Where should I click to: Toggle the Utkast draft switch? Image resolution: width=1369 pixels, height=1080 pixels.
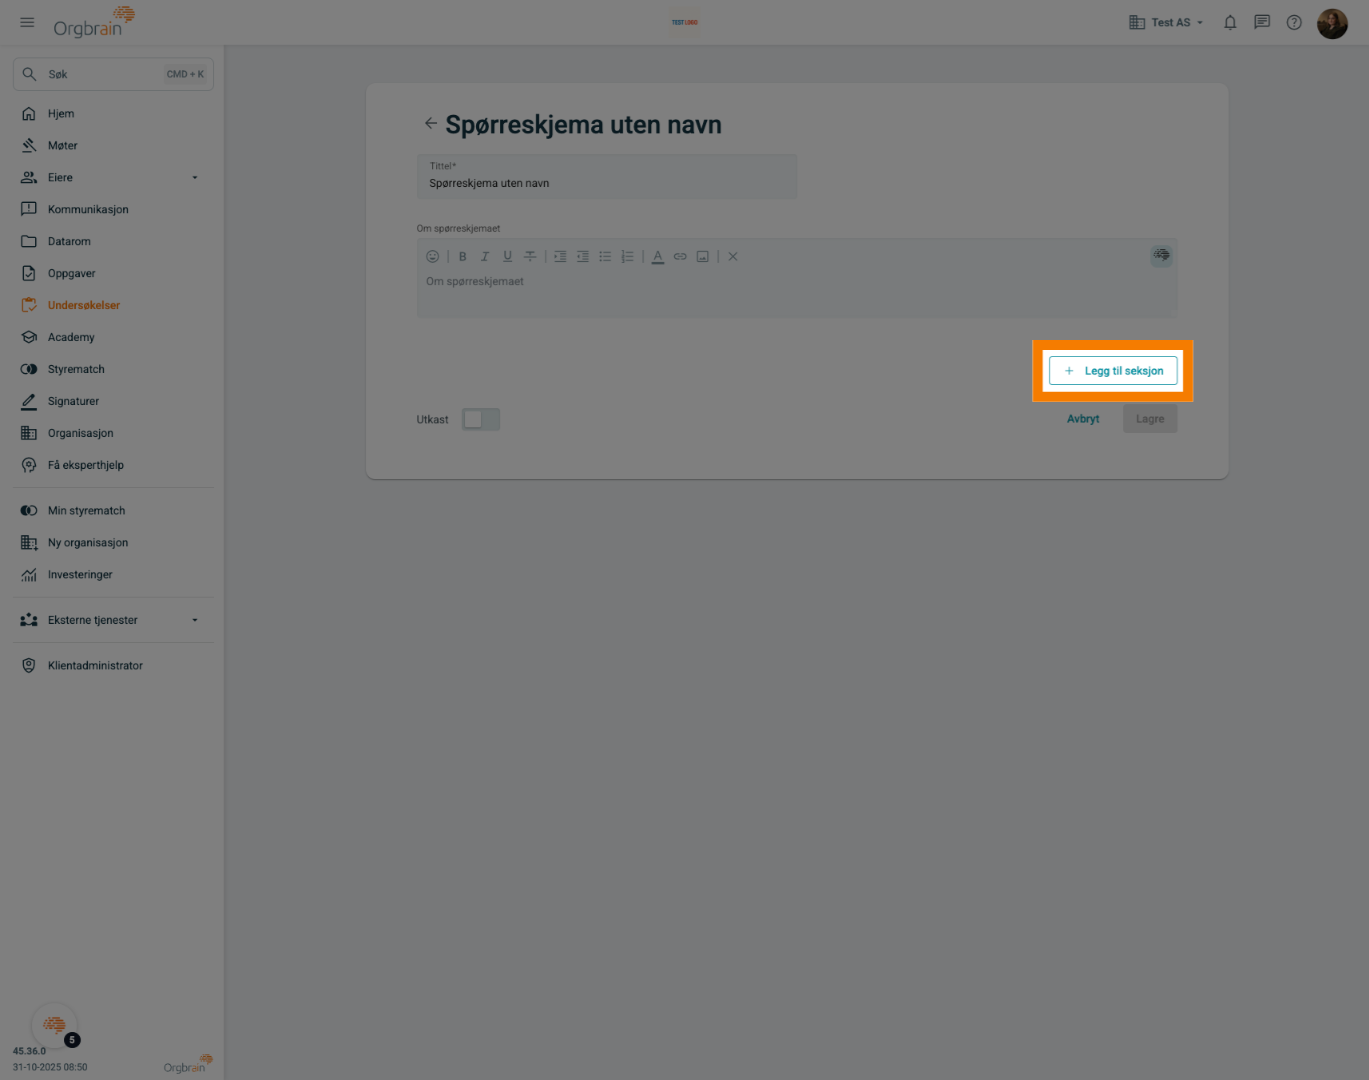pos(480,419)
